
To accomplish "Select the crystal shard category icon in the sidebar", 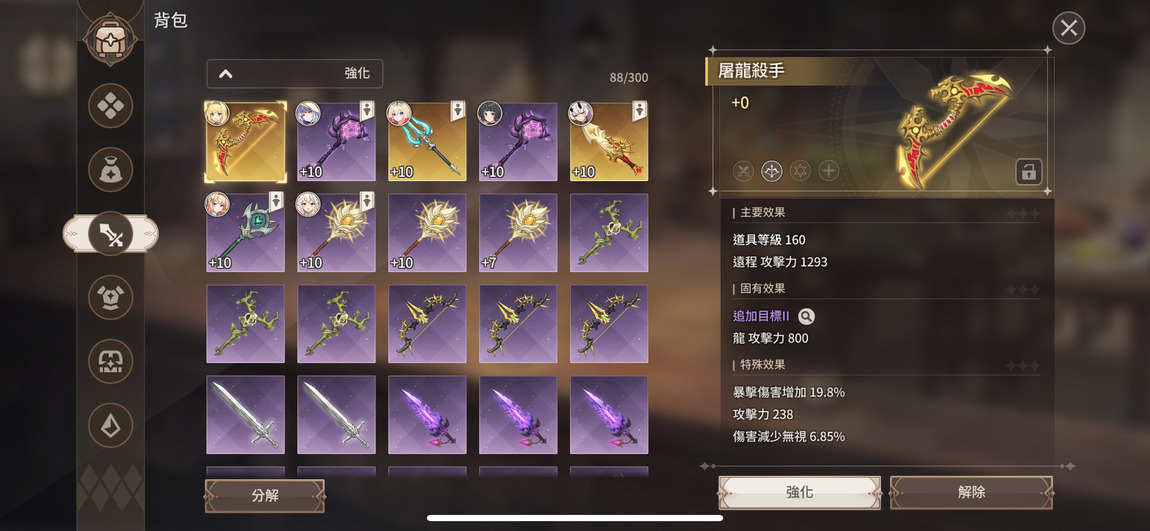I will (x=111, y=425).
